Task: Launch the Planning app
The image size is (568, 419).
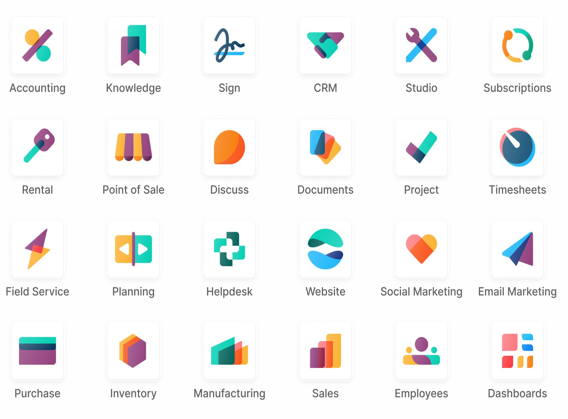Action: 133,249
